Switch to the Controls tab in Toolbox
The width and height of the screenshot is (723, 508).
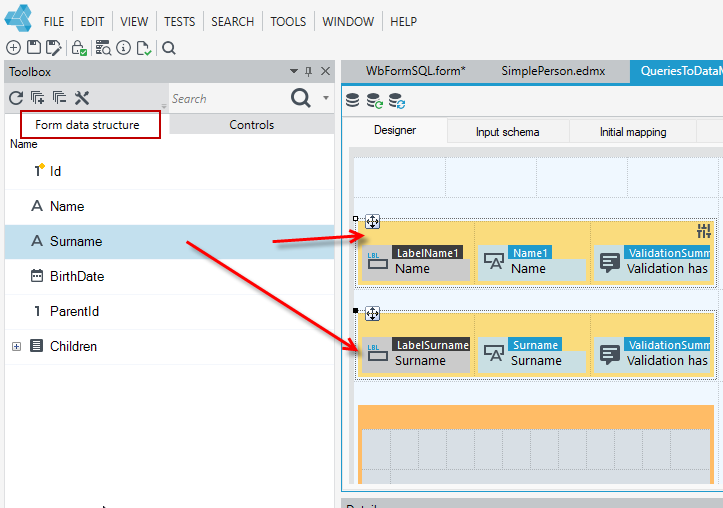tap(252, 124)
